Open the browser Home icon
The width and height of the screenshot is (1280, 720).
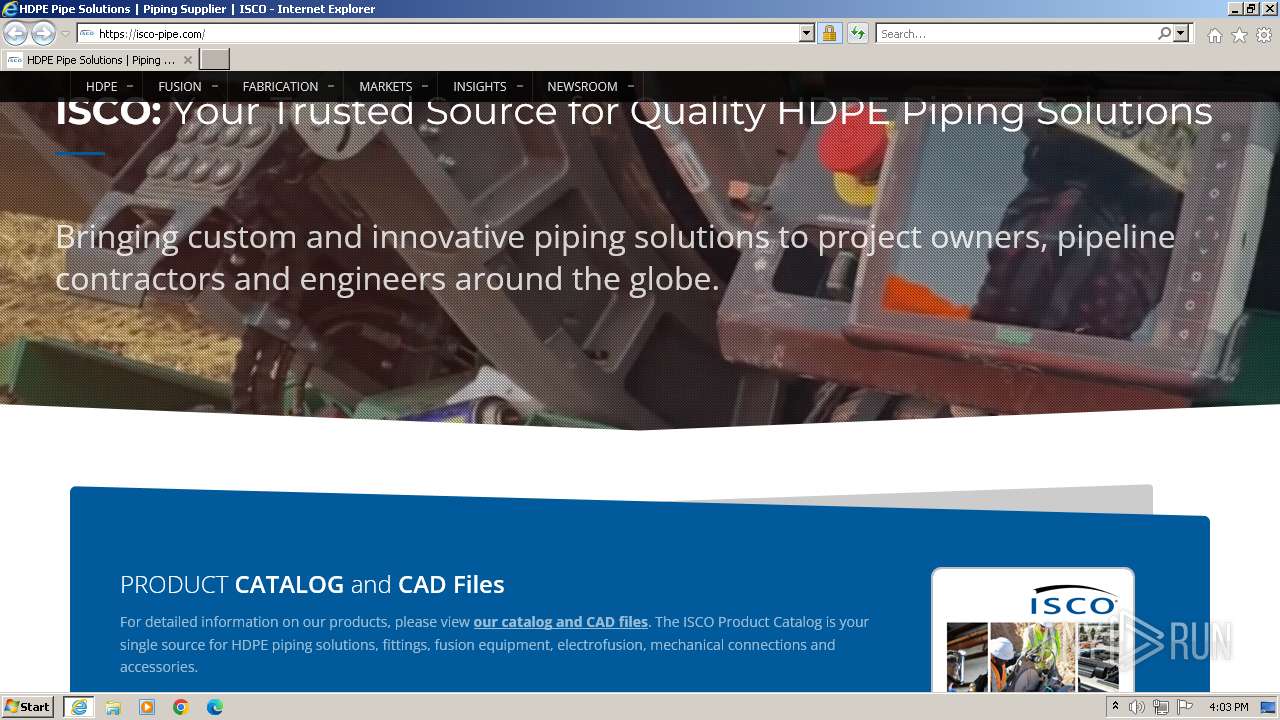1214,35
